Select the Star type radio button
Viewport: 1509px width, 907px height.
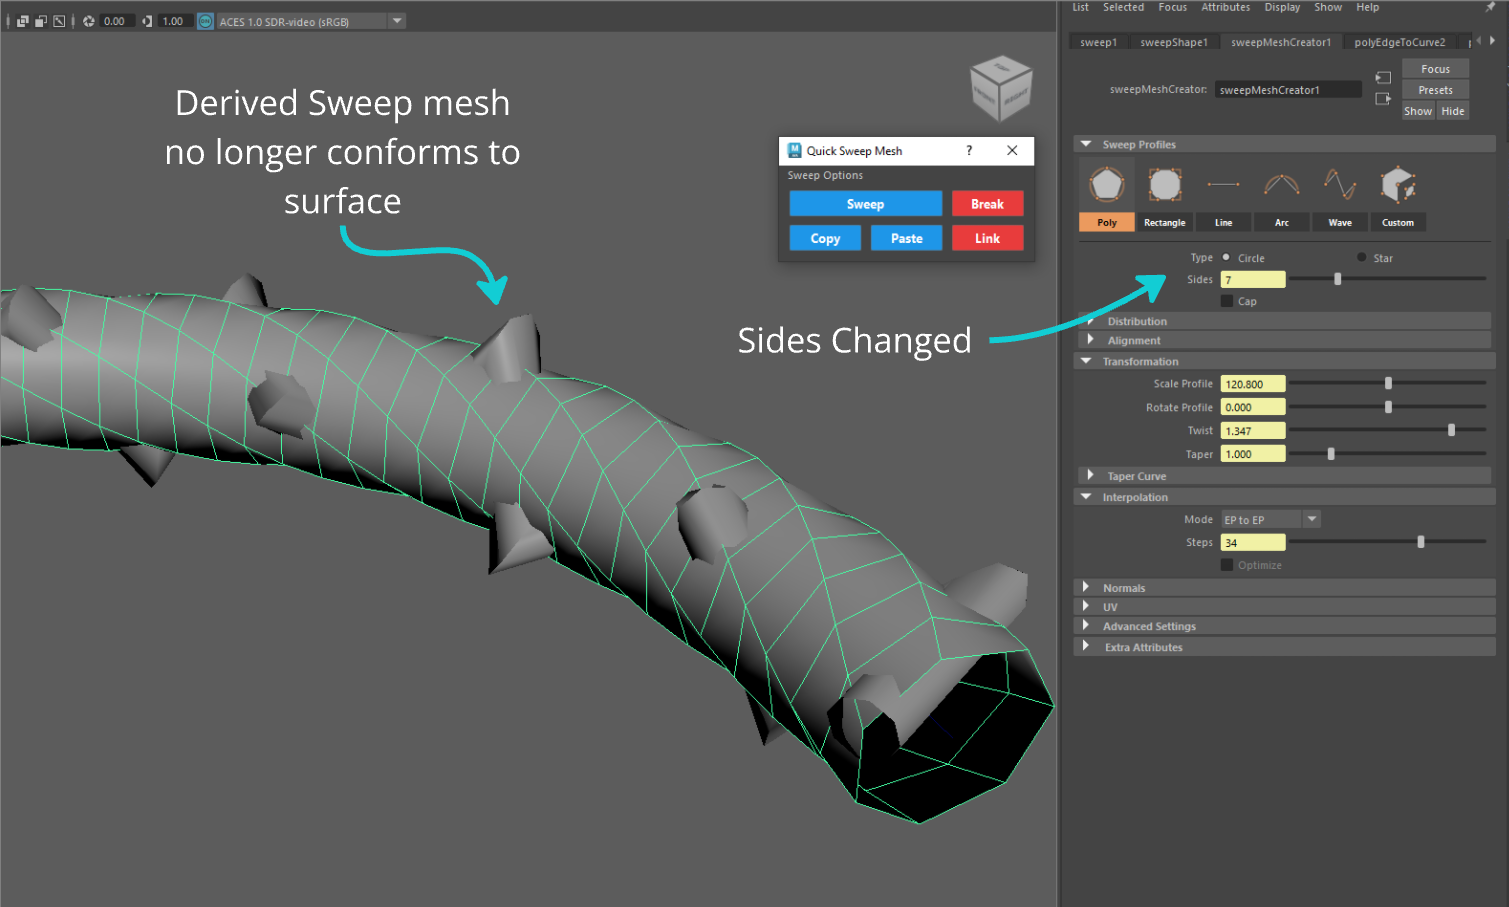tap(1361, 258)
